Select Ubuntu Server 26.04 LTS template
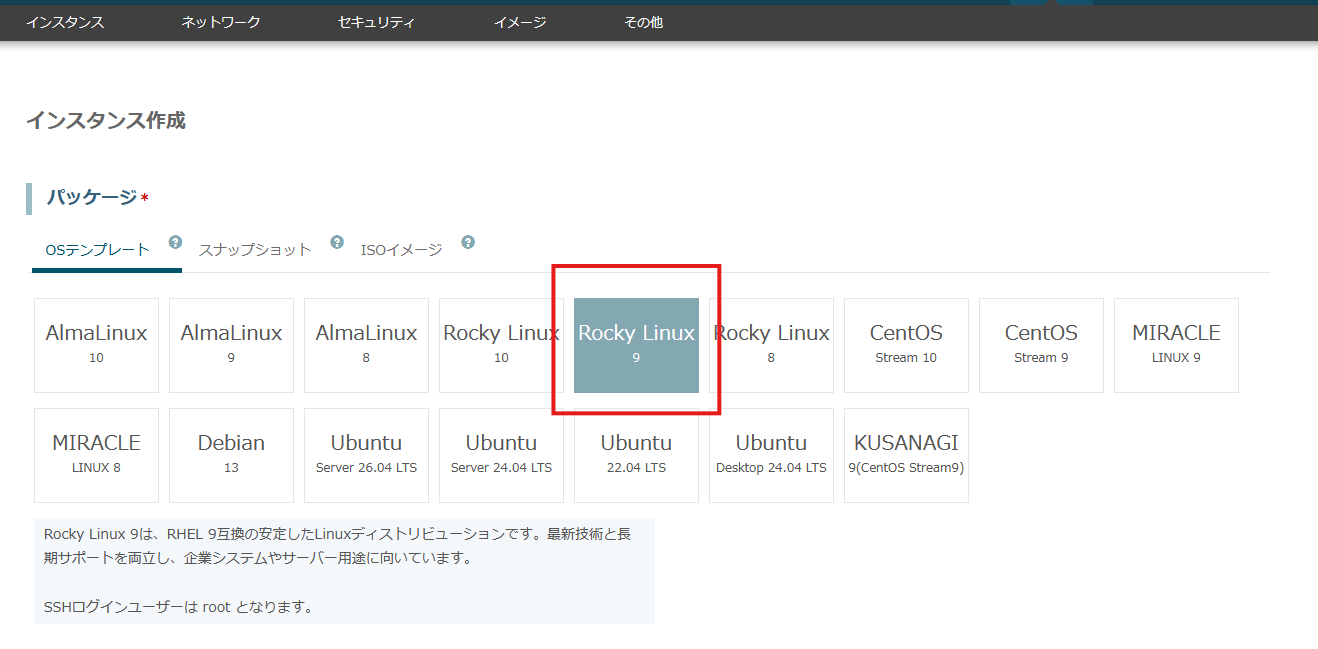 366,455
